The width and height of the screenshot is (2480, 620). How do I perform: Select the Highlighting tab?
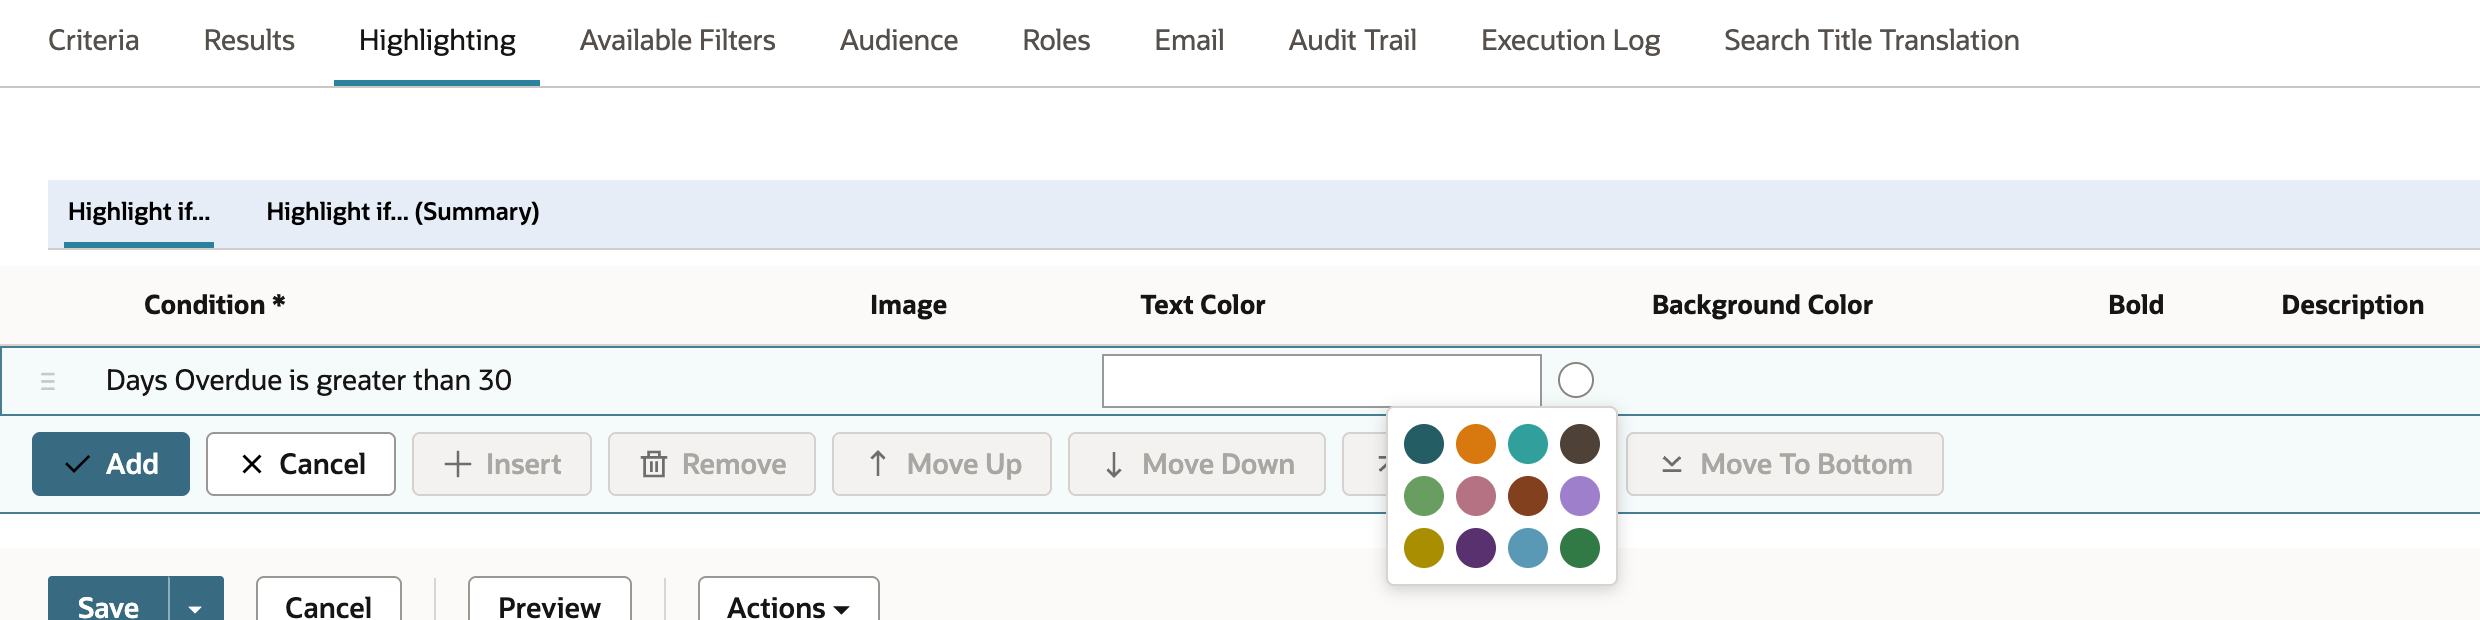coord(437,41)
